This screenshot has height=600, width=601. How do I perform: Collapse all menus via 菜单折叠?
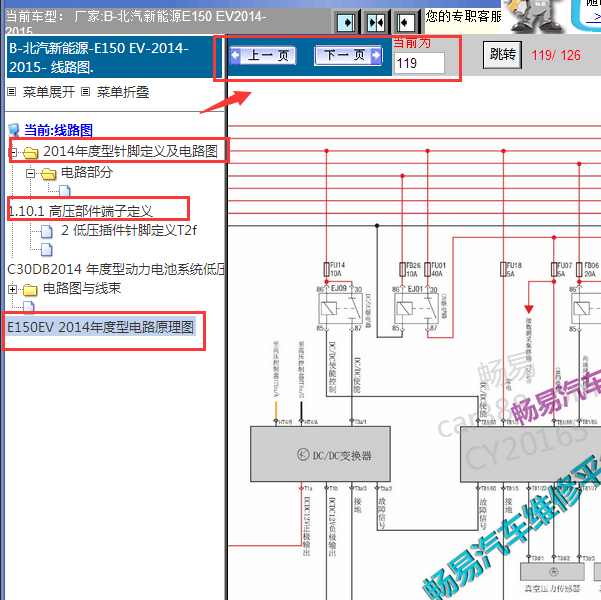pyautogui.click(x=123, y=92)
